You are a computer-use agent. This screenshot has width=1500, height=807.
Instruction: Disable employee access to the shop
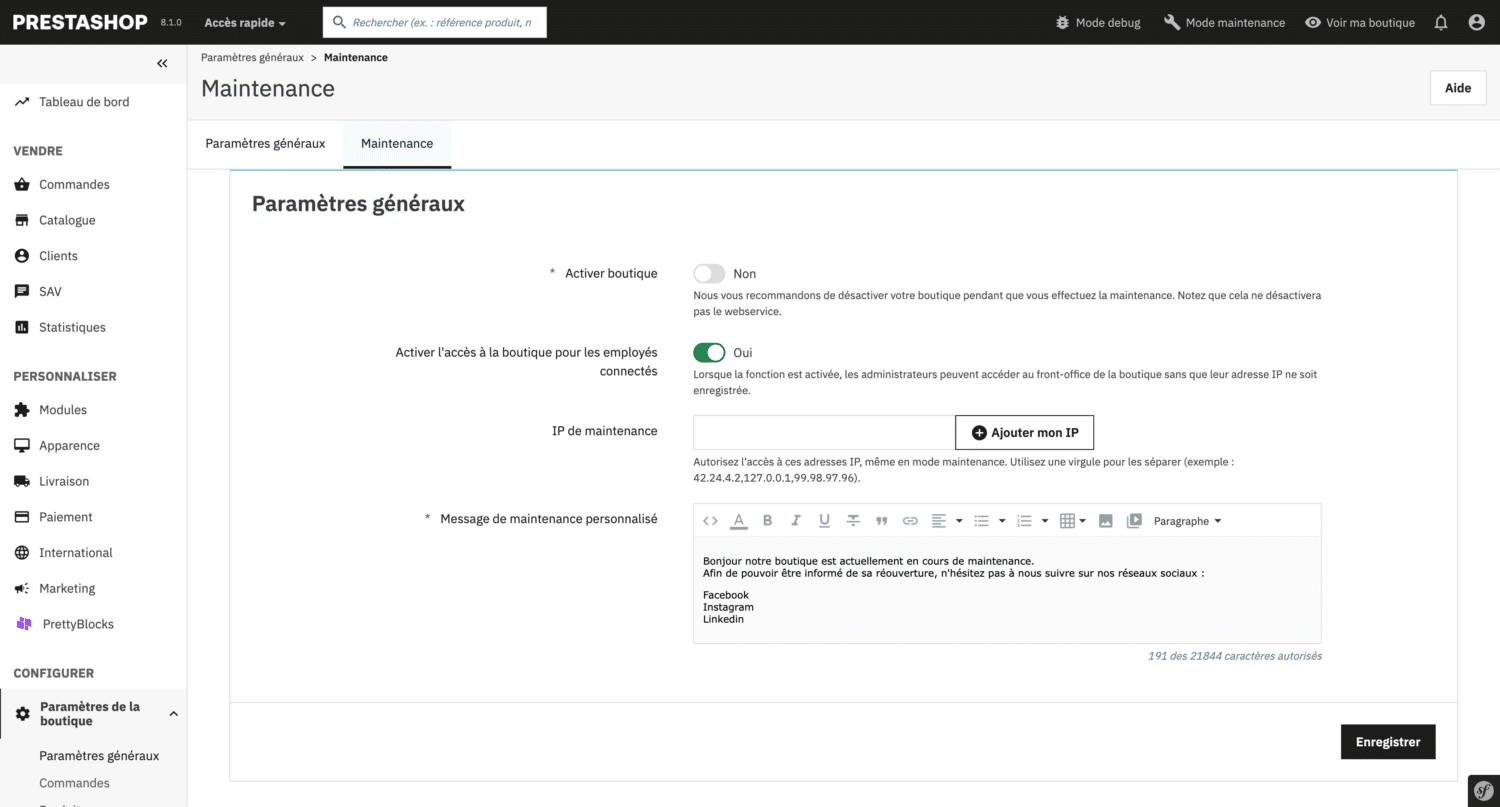click(x=709, y=352)
